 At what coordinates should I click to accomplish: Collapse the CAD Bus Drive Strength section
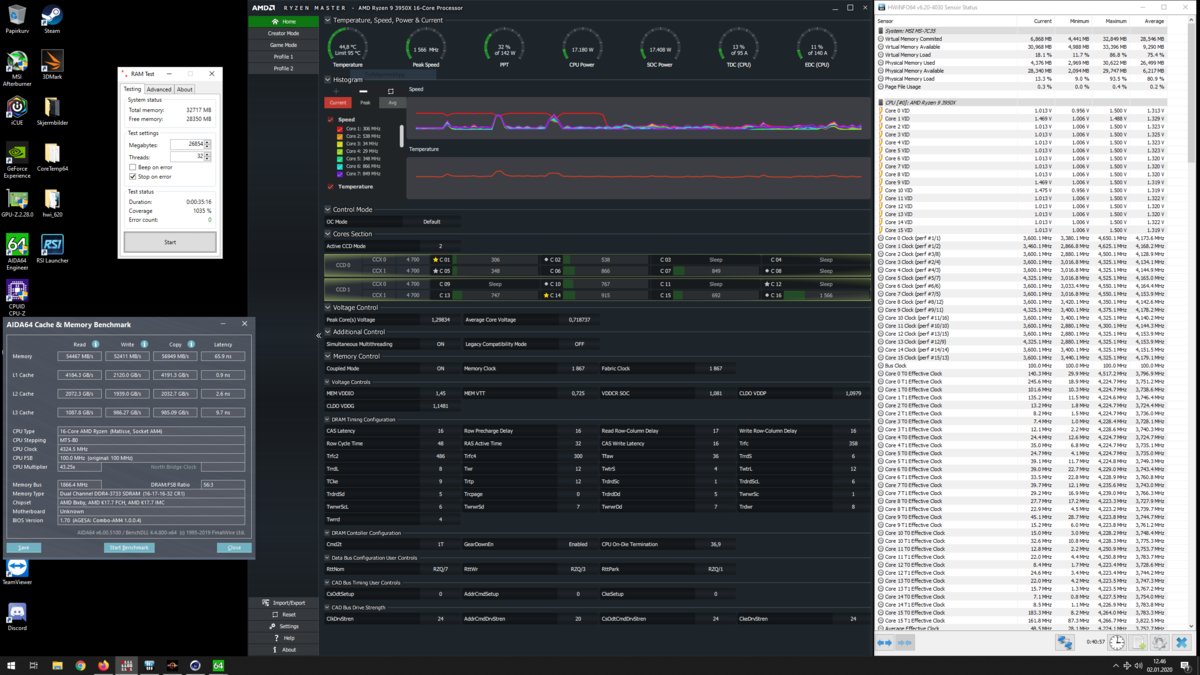coord(327,607)
